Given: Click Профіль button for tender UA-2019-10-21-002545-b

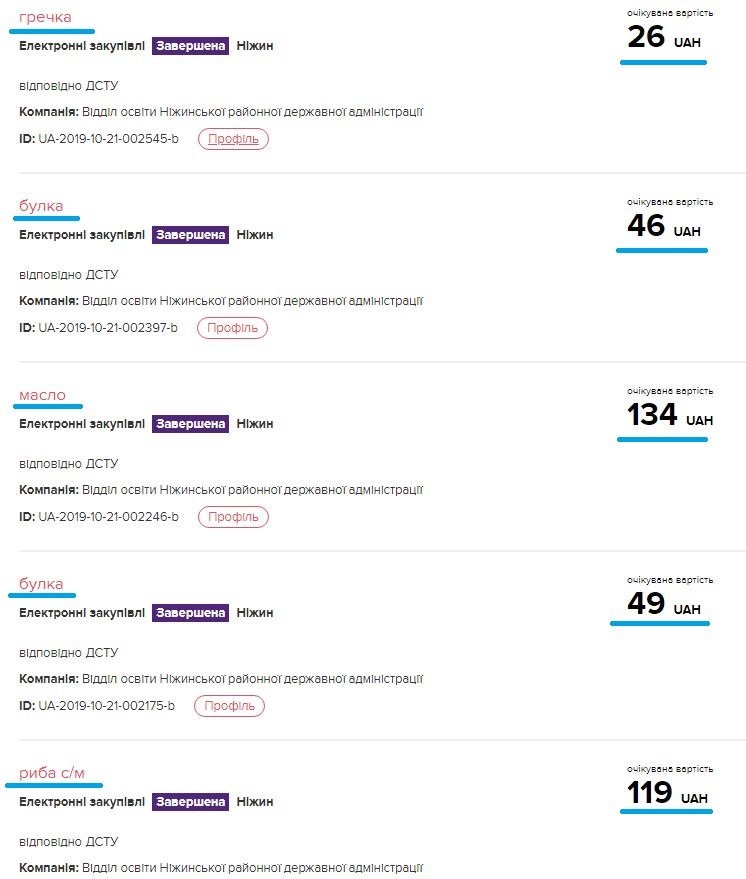Looking at the screenshot, I should tap(233, 139).
